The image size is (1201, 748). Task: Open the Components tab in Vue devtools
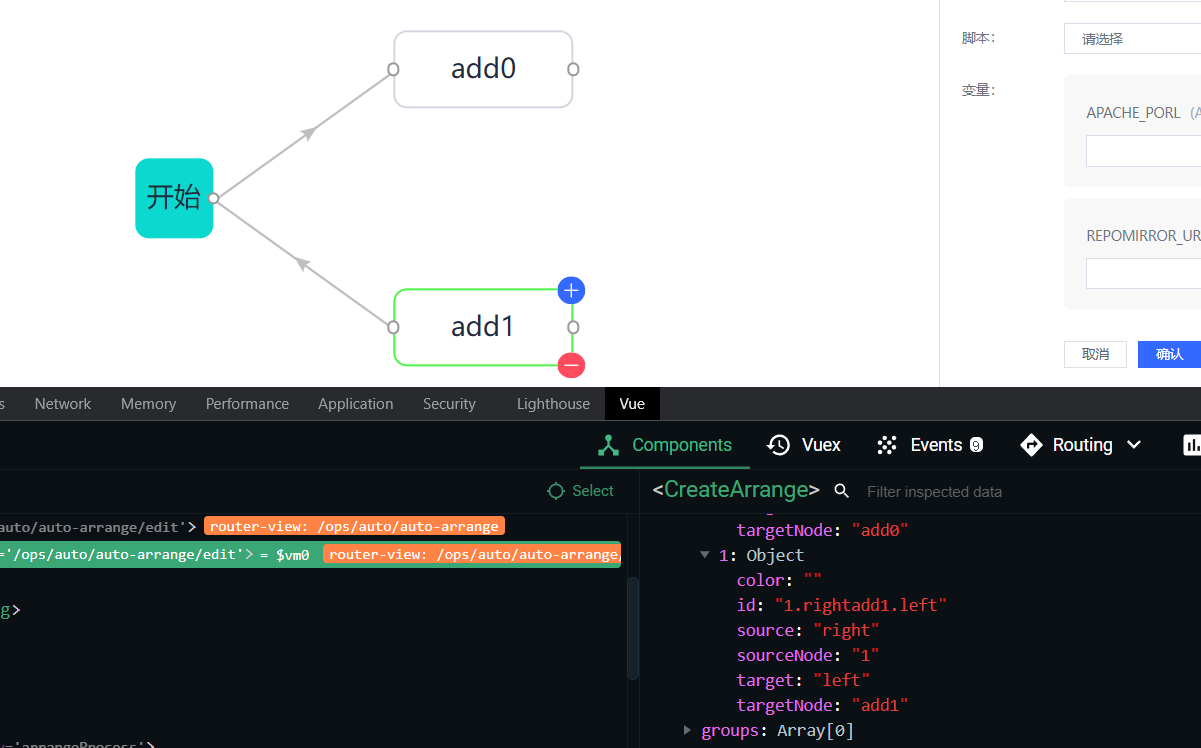point(665,445)
